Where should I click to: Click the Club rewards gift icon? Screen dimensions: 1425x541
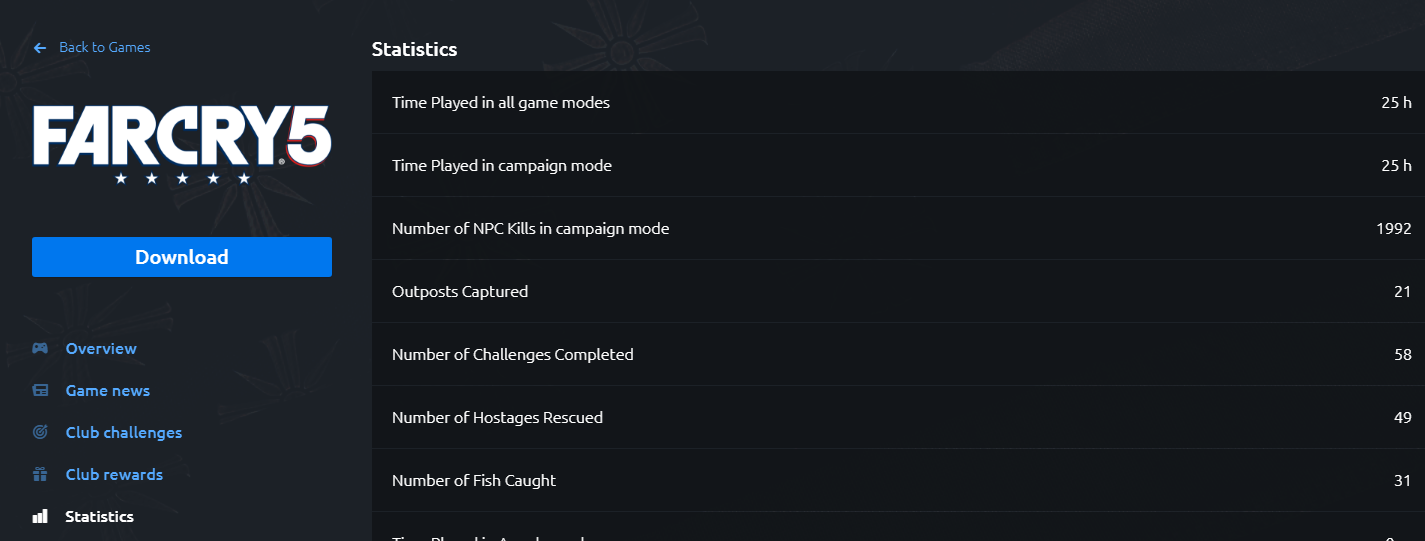[x=40, y=474]
